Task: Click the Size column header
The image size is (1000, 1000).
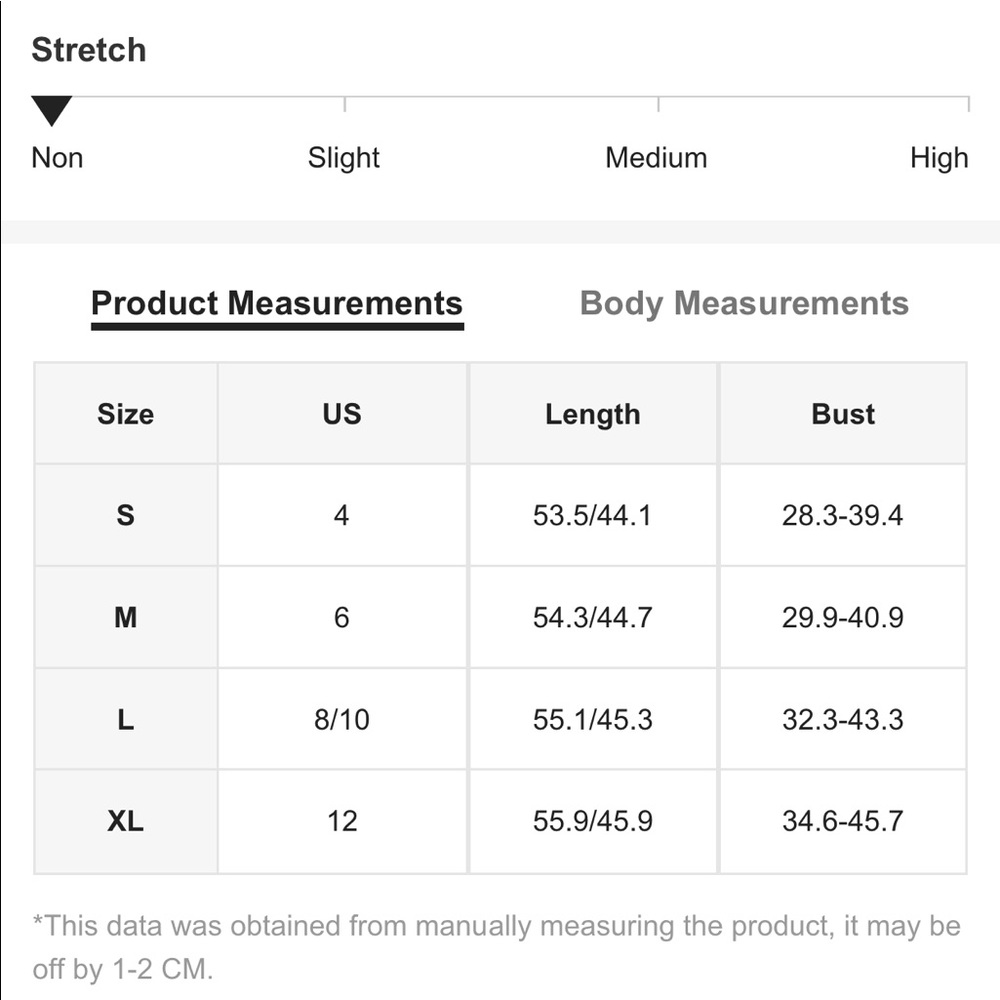Action: point(125,414)
